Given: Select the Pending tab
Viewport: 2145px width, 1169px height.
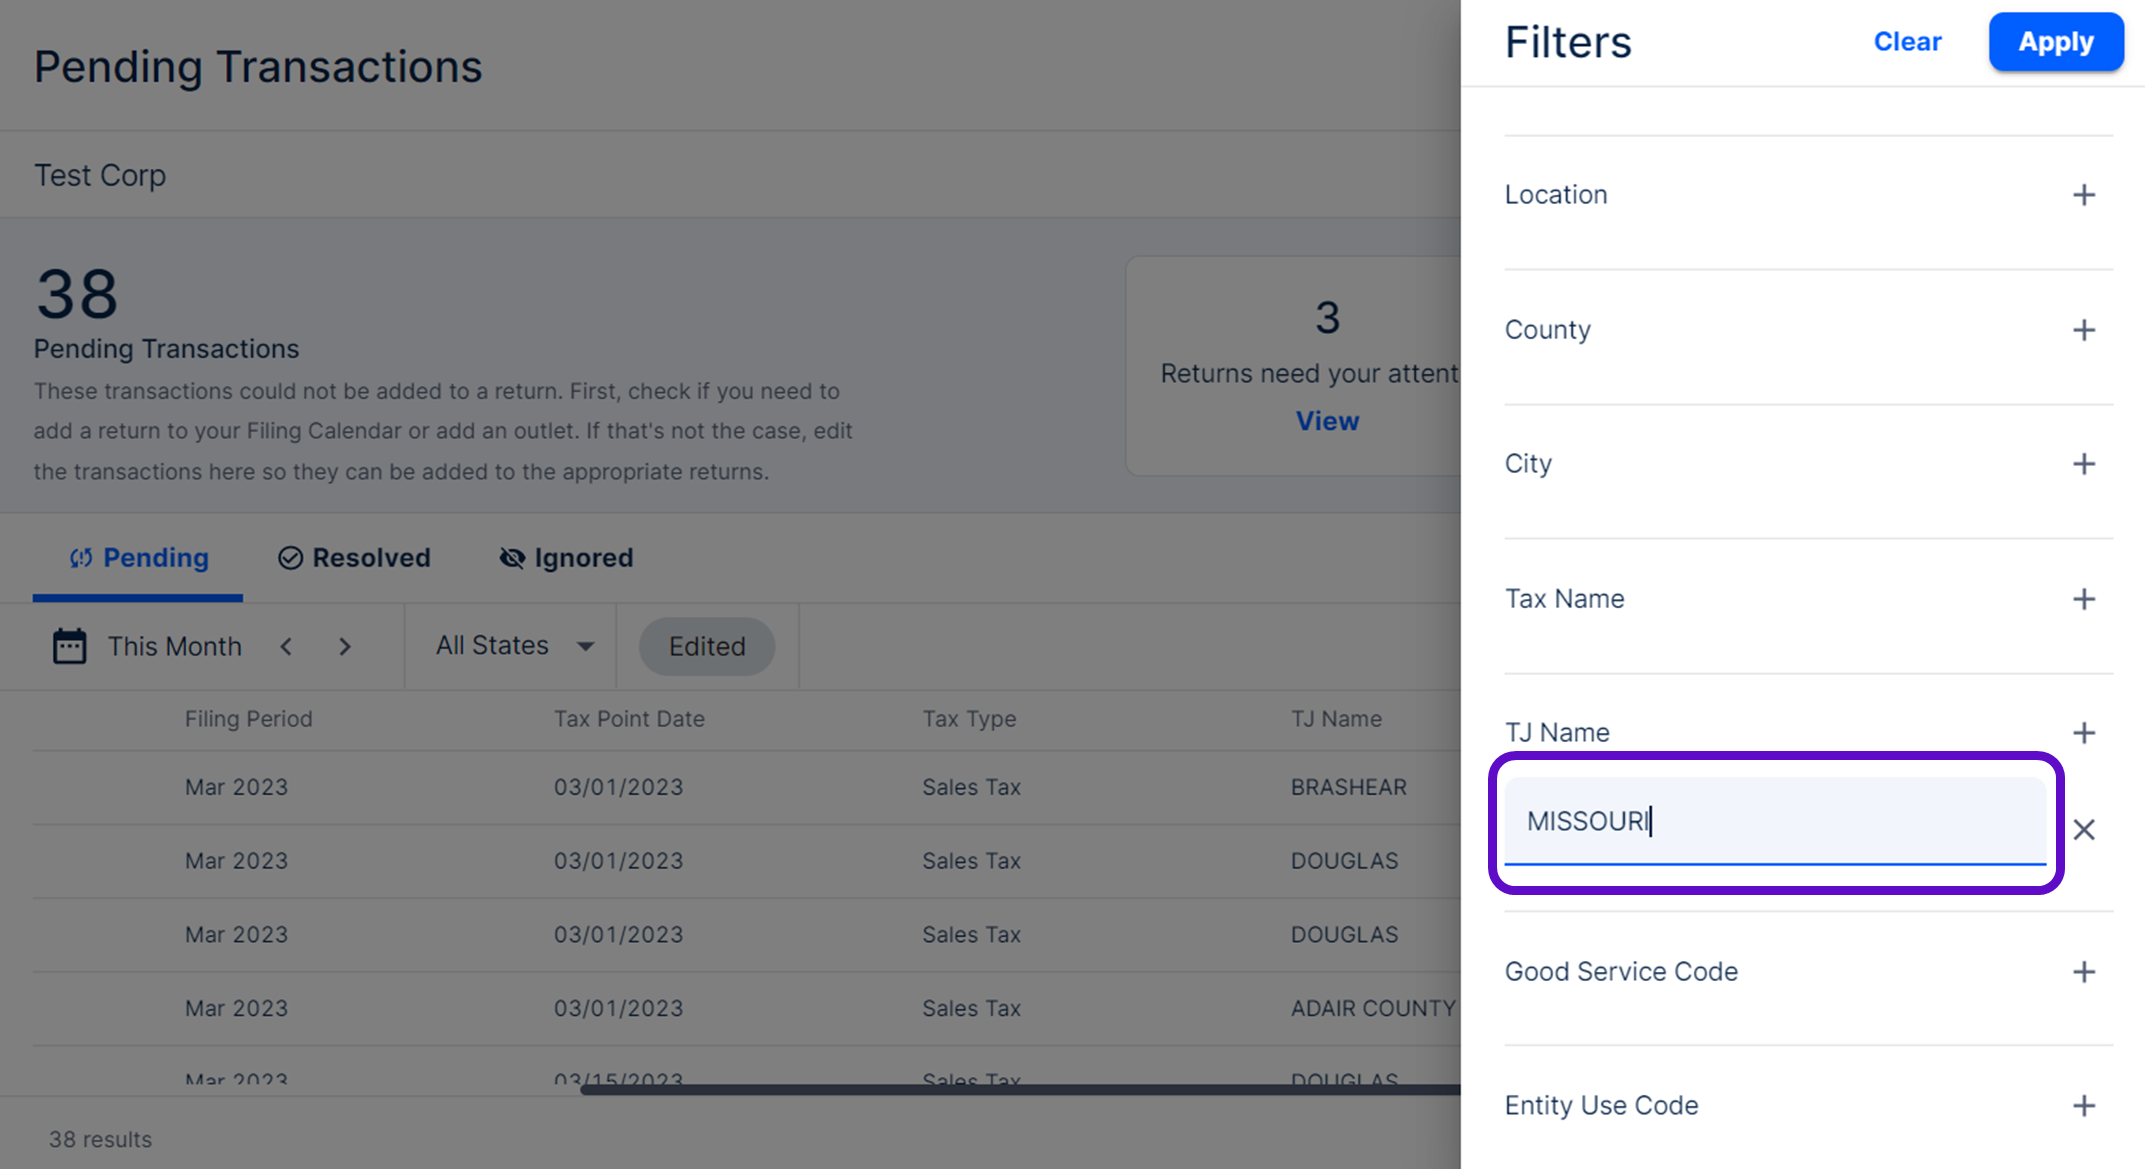Looking at the screenshot, I should click(138, 558).
